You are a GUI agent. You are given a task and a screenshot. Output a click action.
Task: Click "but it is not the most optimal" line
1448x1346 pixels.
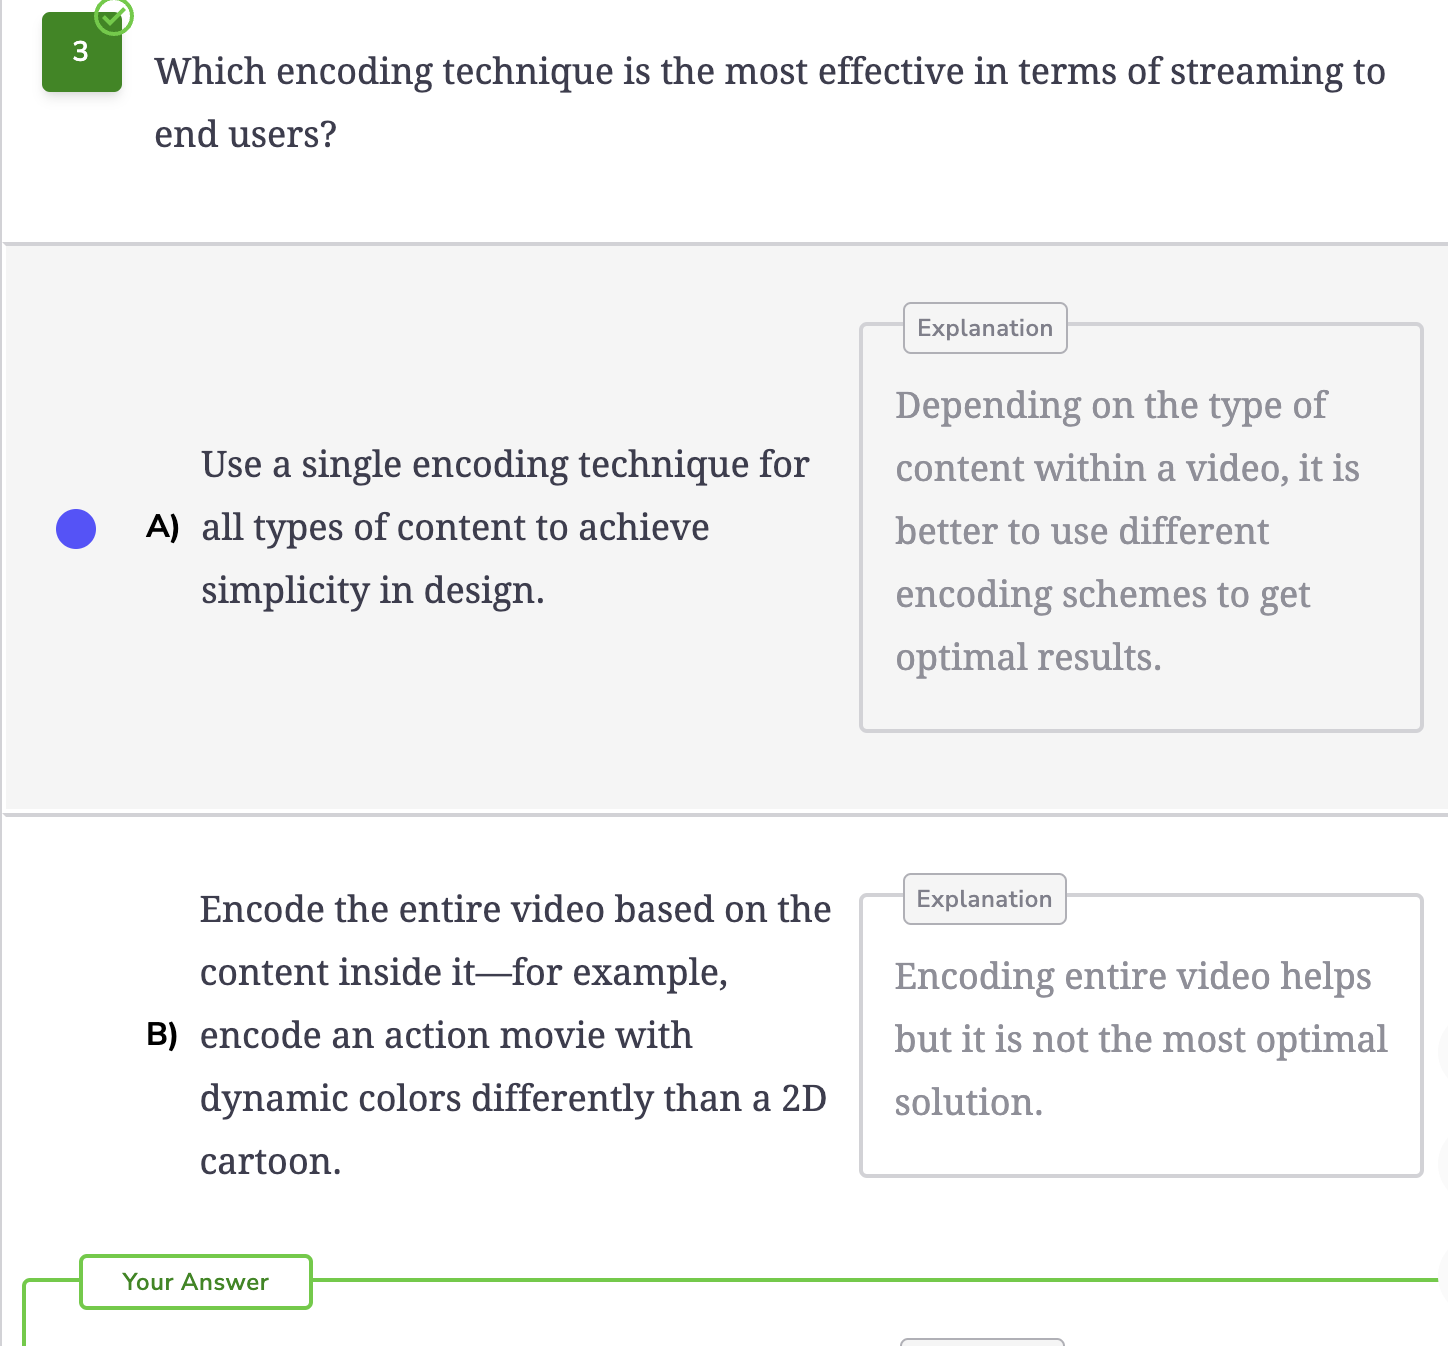[x=1141, y=1039]
